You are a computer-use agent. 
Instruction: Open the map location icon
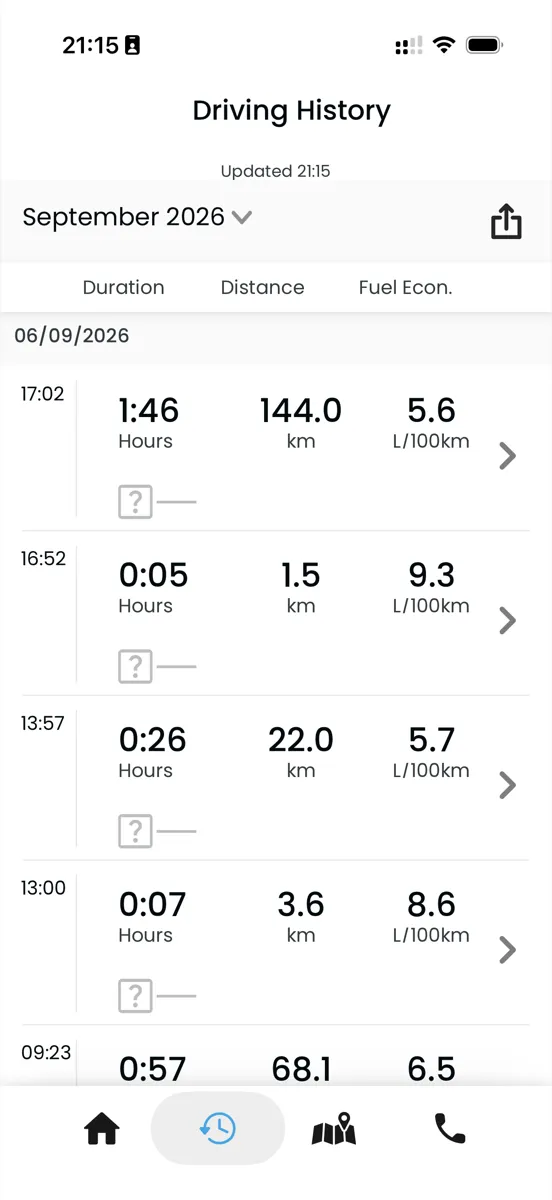coord(334,1129)
